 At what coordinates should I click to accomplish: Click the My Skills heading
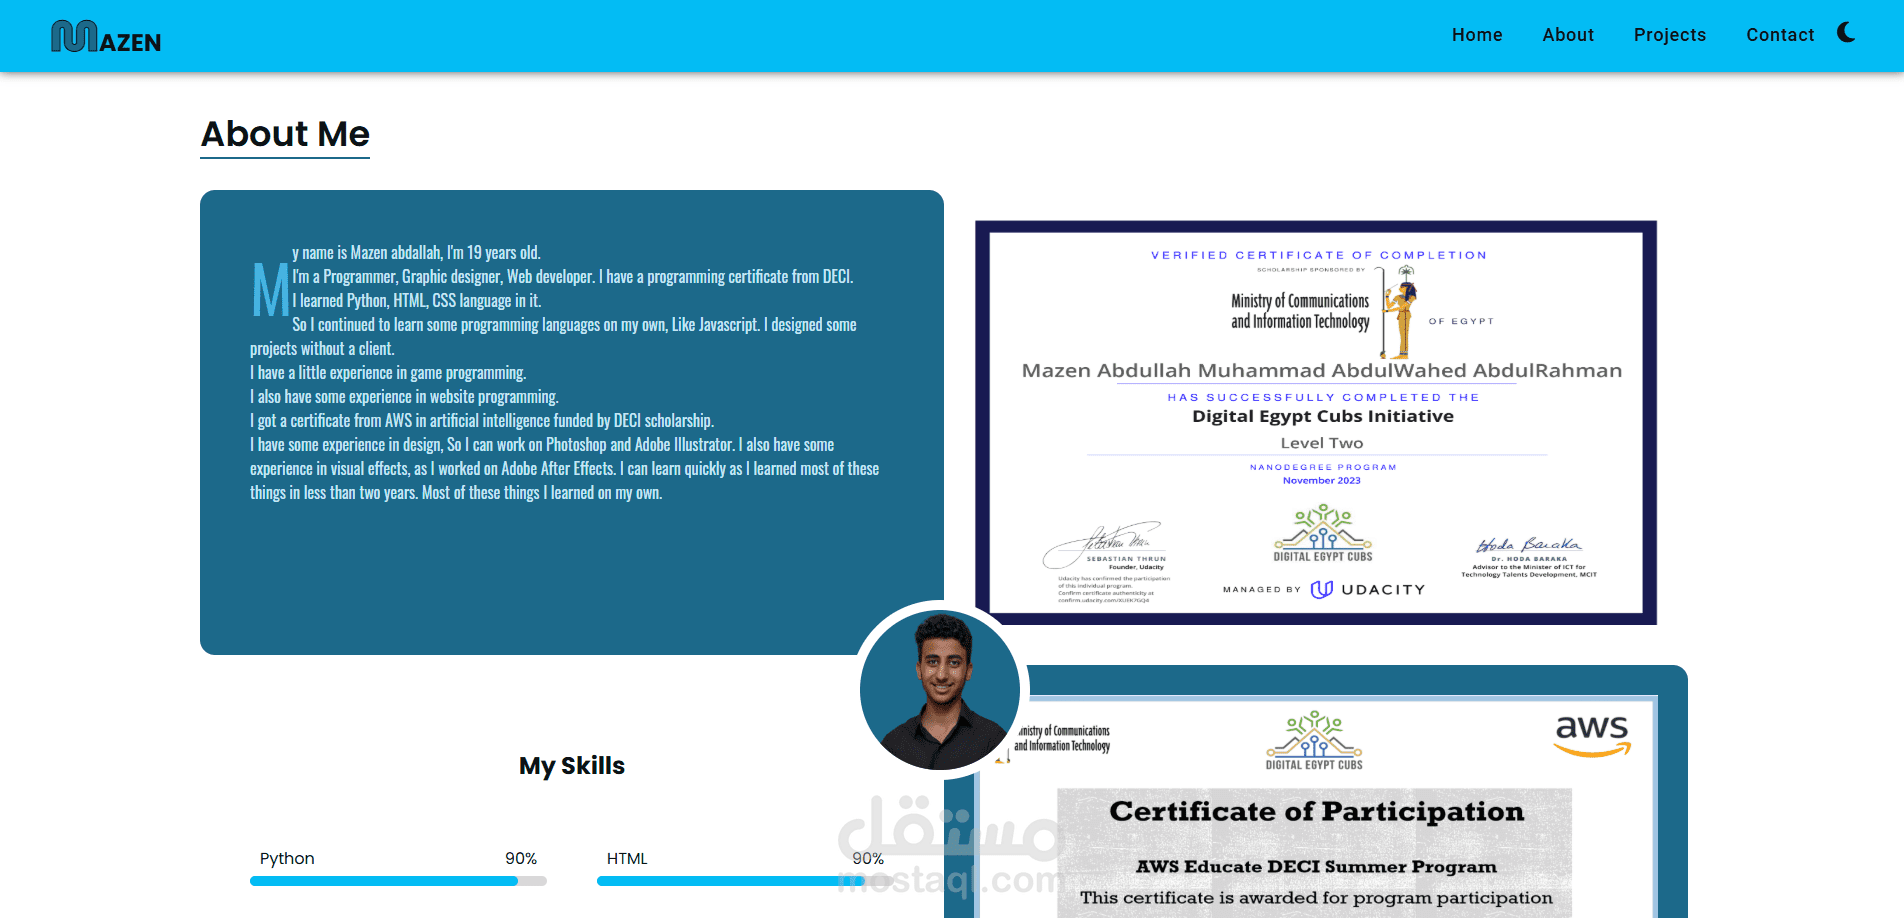[x=572, y=766]
